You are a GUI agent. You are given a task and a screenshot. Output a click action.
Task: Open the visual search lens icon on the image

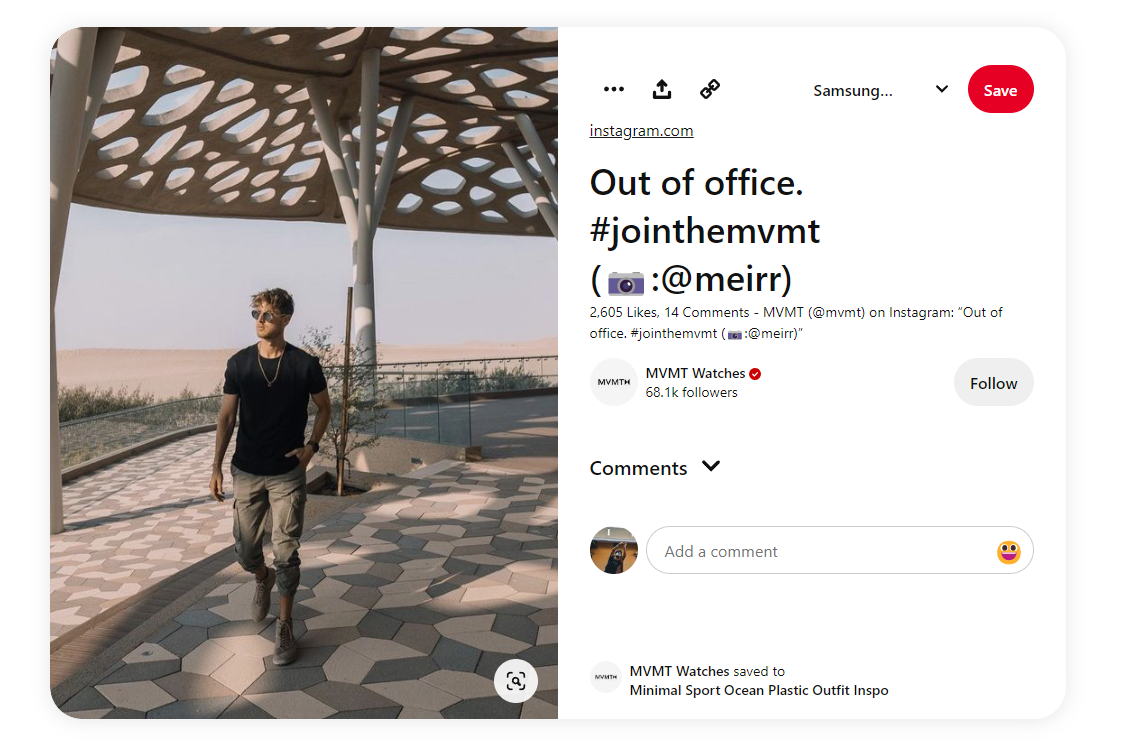click(x=515, y=680)
